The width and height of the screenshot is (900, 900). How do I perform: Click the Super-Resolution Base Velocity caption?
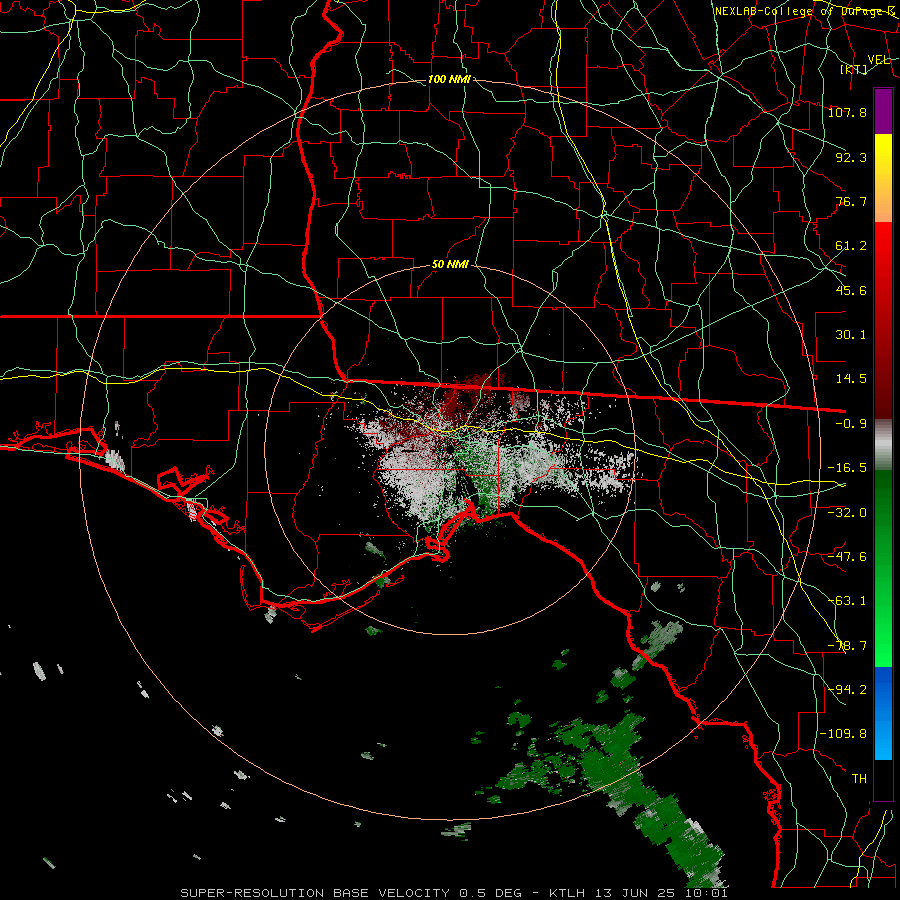pos(454,893)
